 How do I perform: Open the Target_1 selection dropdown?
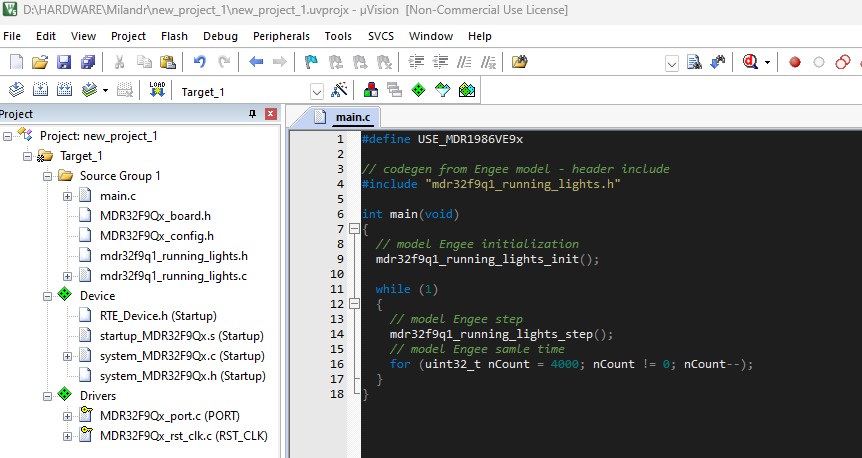pos(317,91)
